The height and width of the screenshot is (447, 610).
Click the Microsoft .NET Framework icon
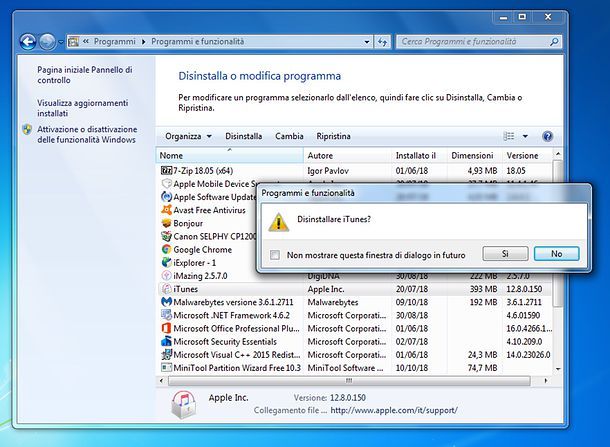[166, 315]
